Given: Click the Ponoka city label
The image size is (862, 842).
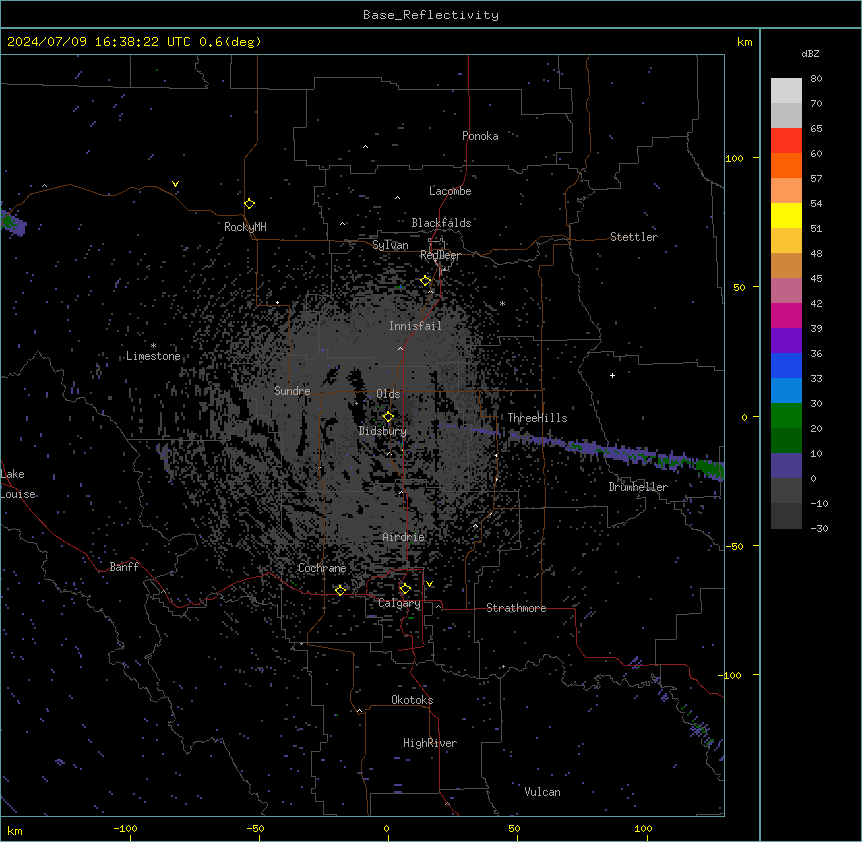Looking at the screenshot, I should pyautogui.click(x=480, y=136).
